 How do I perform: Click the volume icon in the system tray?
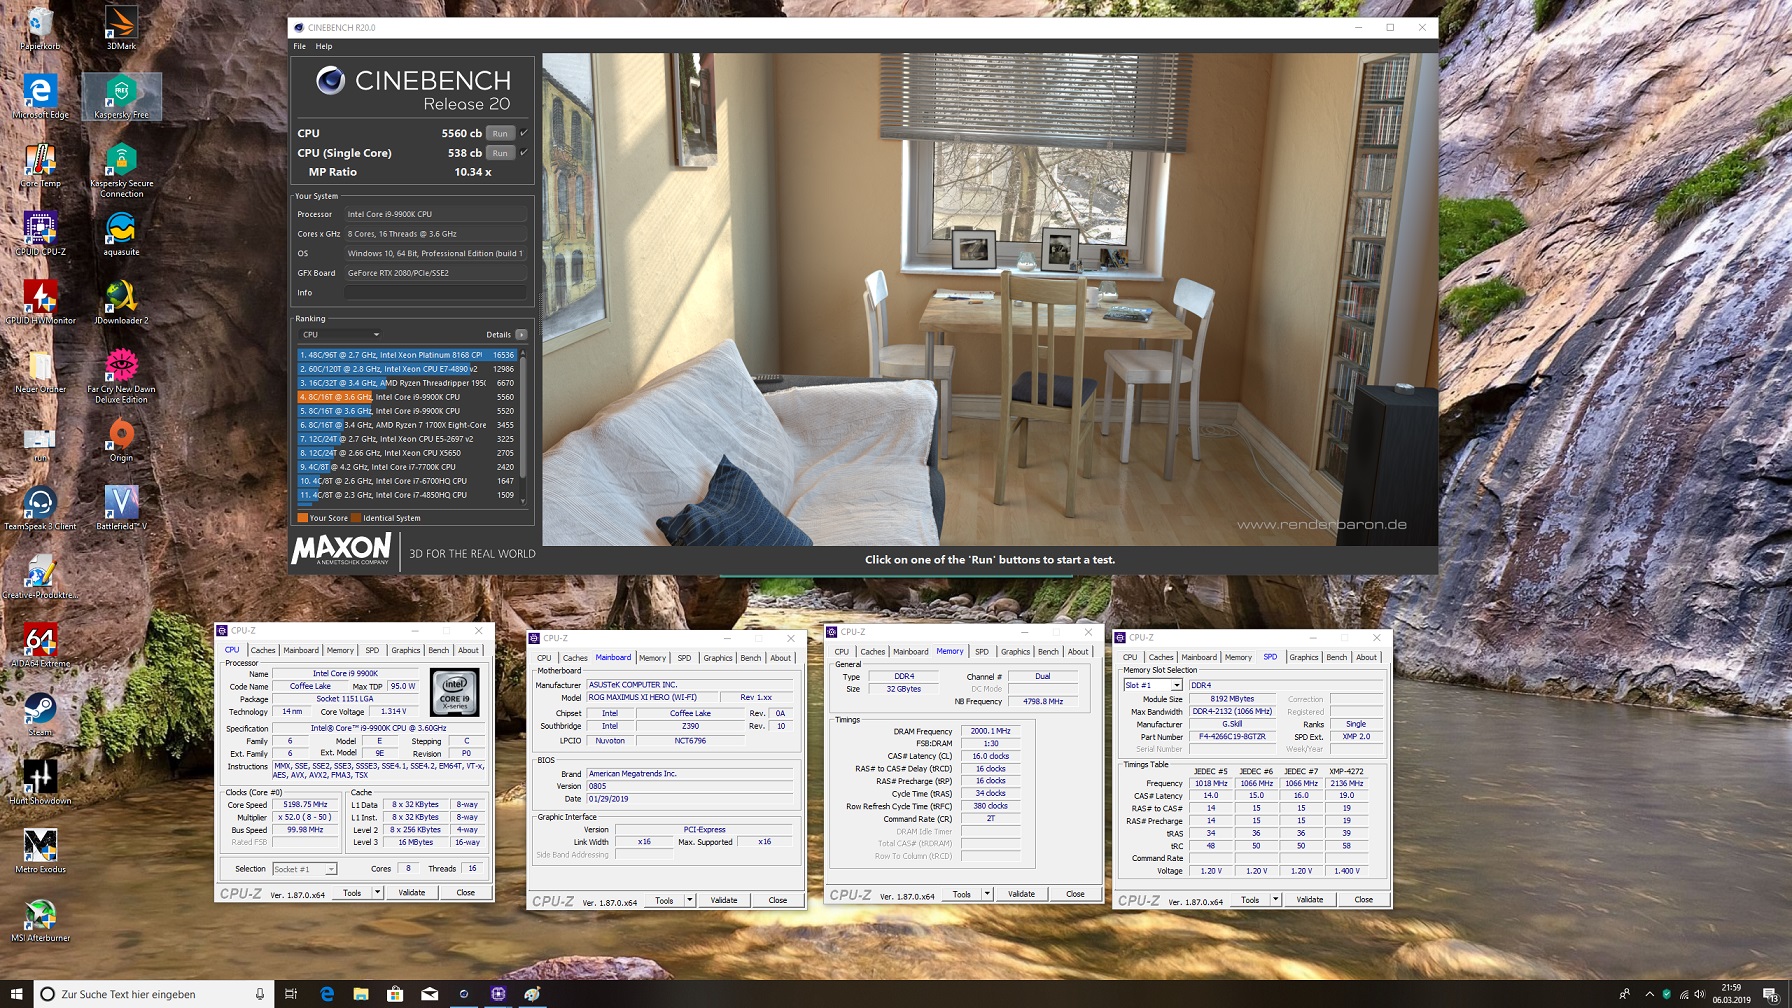pos(1700,994)
